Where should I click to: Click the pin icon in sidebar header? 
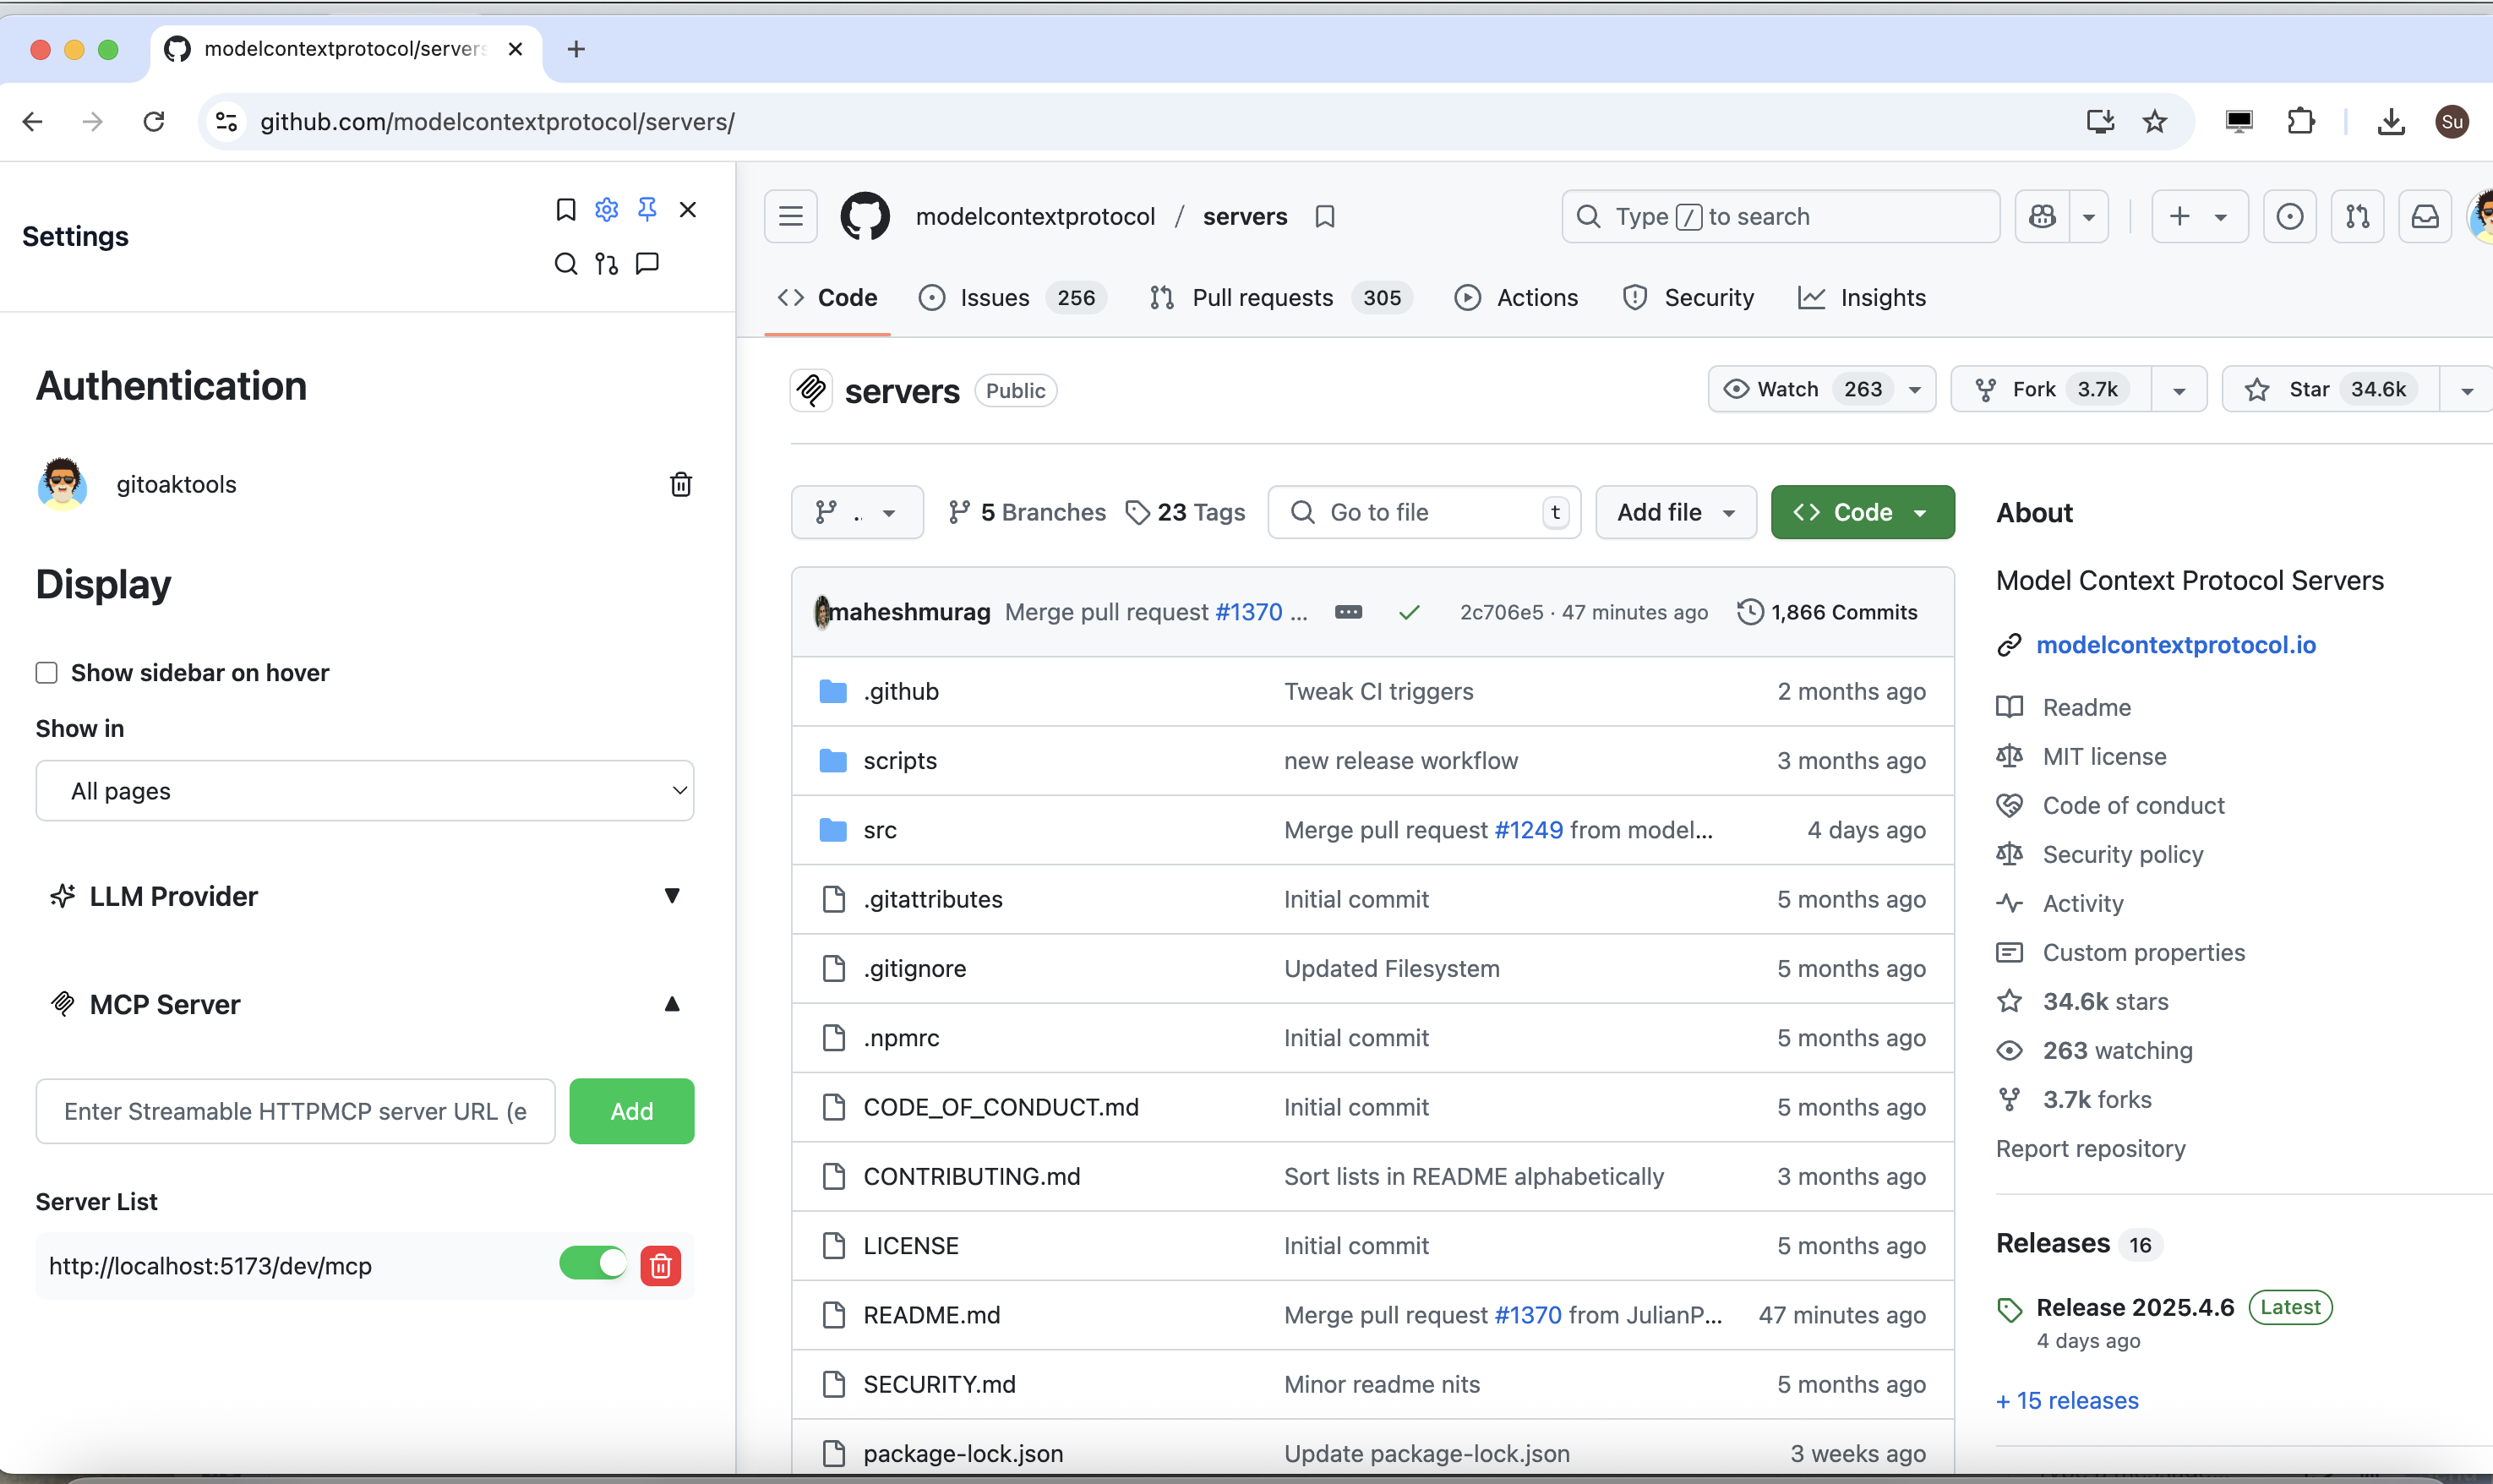pyautogui.click(x=647, y=209)
